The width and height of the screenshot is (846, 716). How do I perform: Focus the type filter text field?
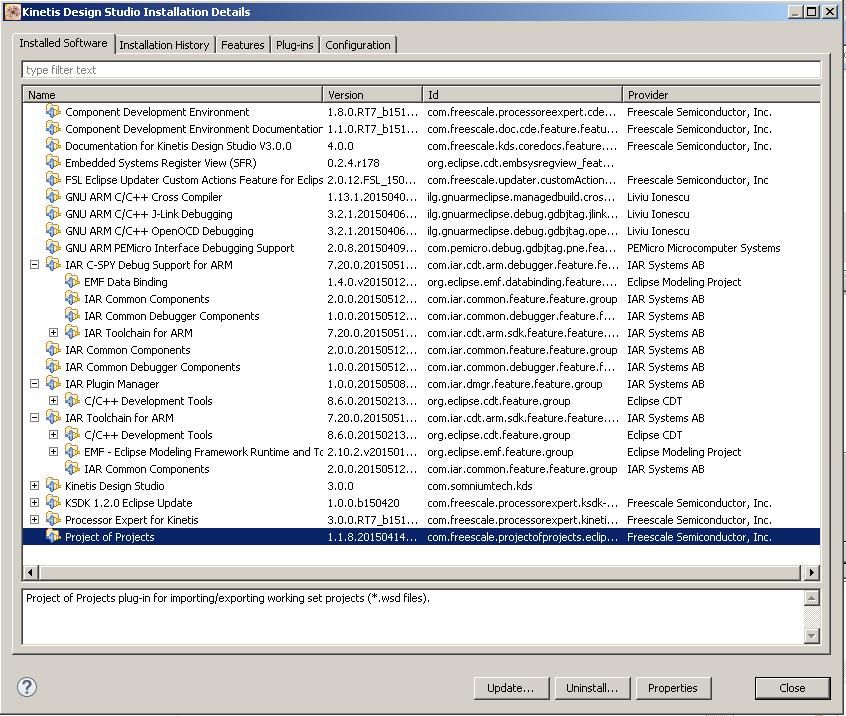421,70
